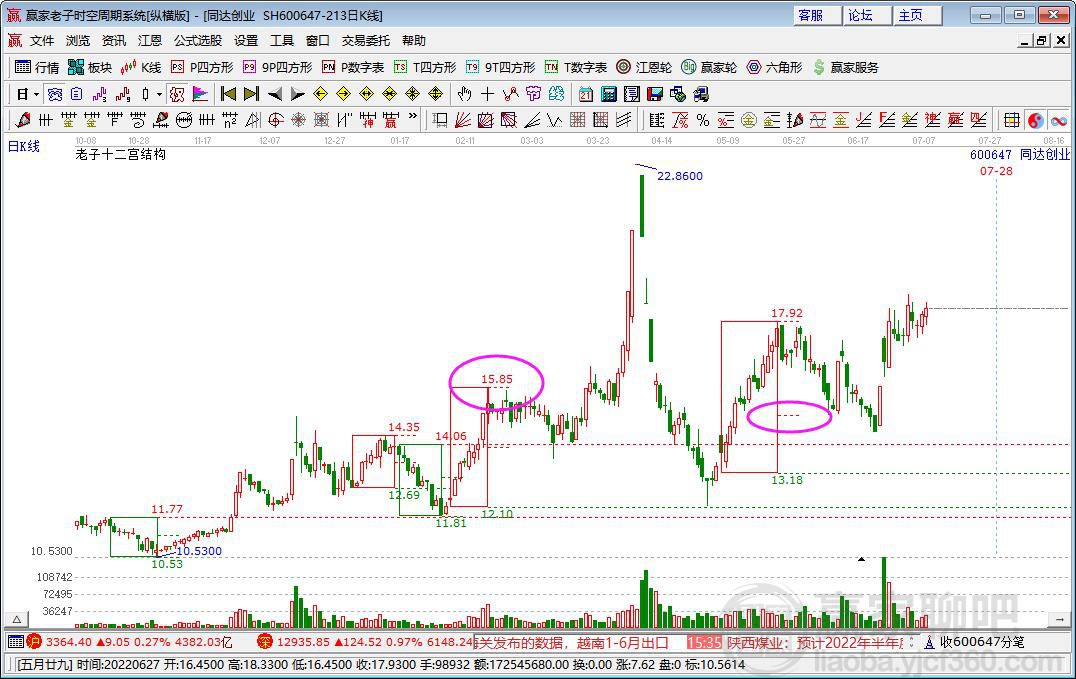Screen dimensions: 1076x679
Task: Select the crosshair cursor tool
Action: click(487, 94)
